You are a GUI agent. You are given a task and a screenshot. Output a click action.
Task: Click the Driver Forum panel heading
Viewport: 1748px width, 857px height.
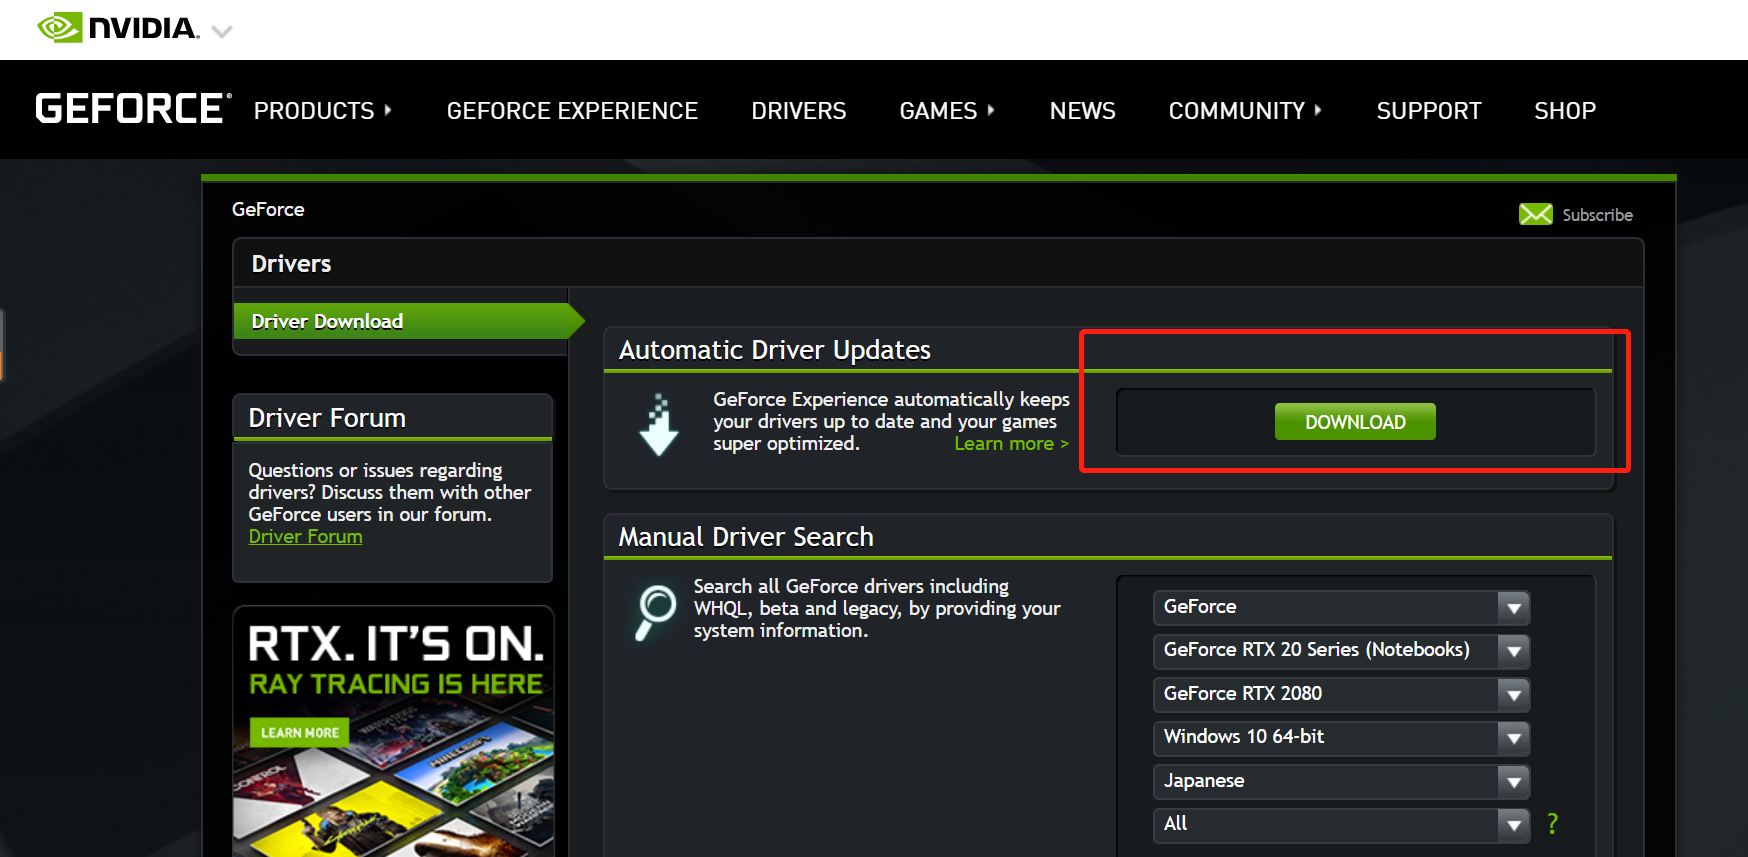[x=327, y=418]
